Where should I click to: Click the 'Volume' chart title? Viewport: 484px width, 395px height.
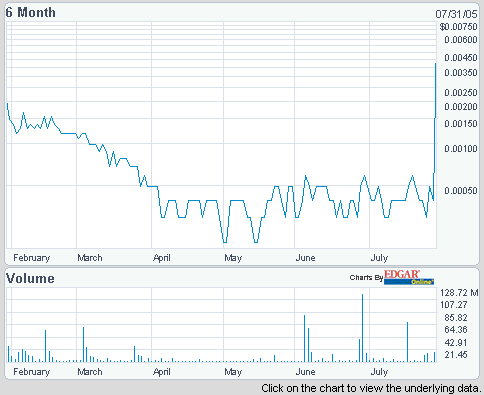(30, 278)
